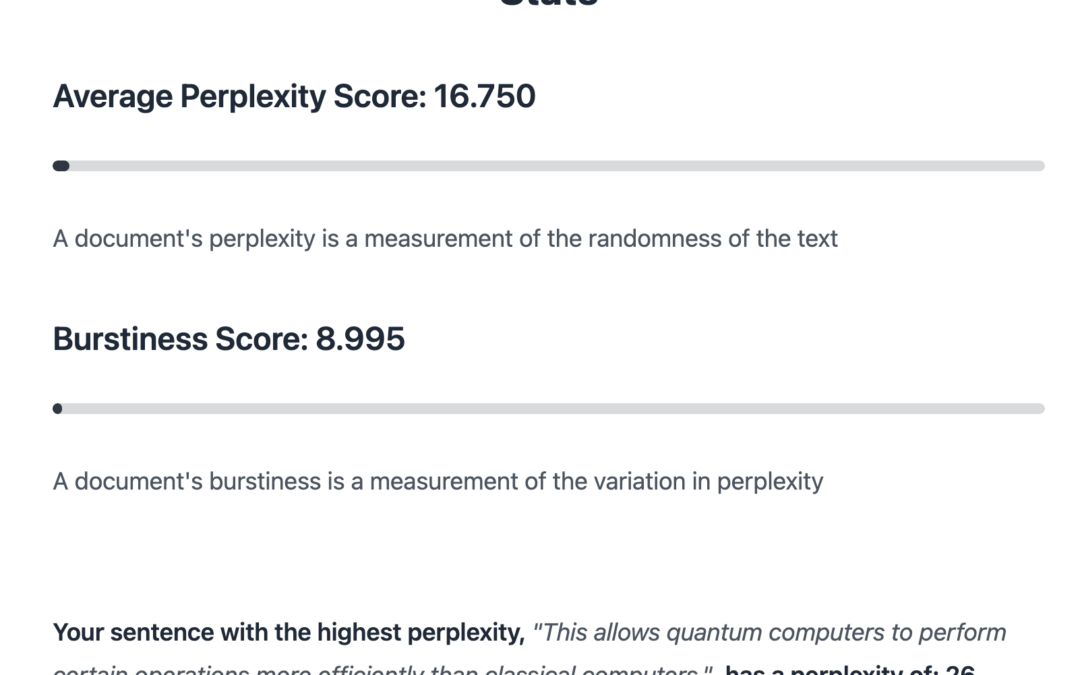
Task: Click the italic quote starting "This allows quantum"
Action: click(x=770, y=633)
